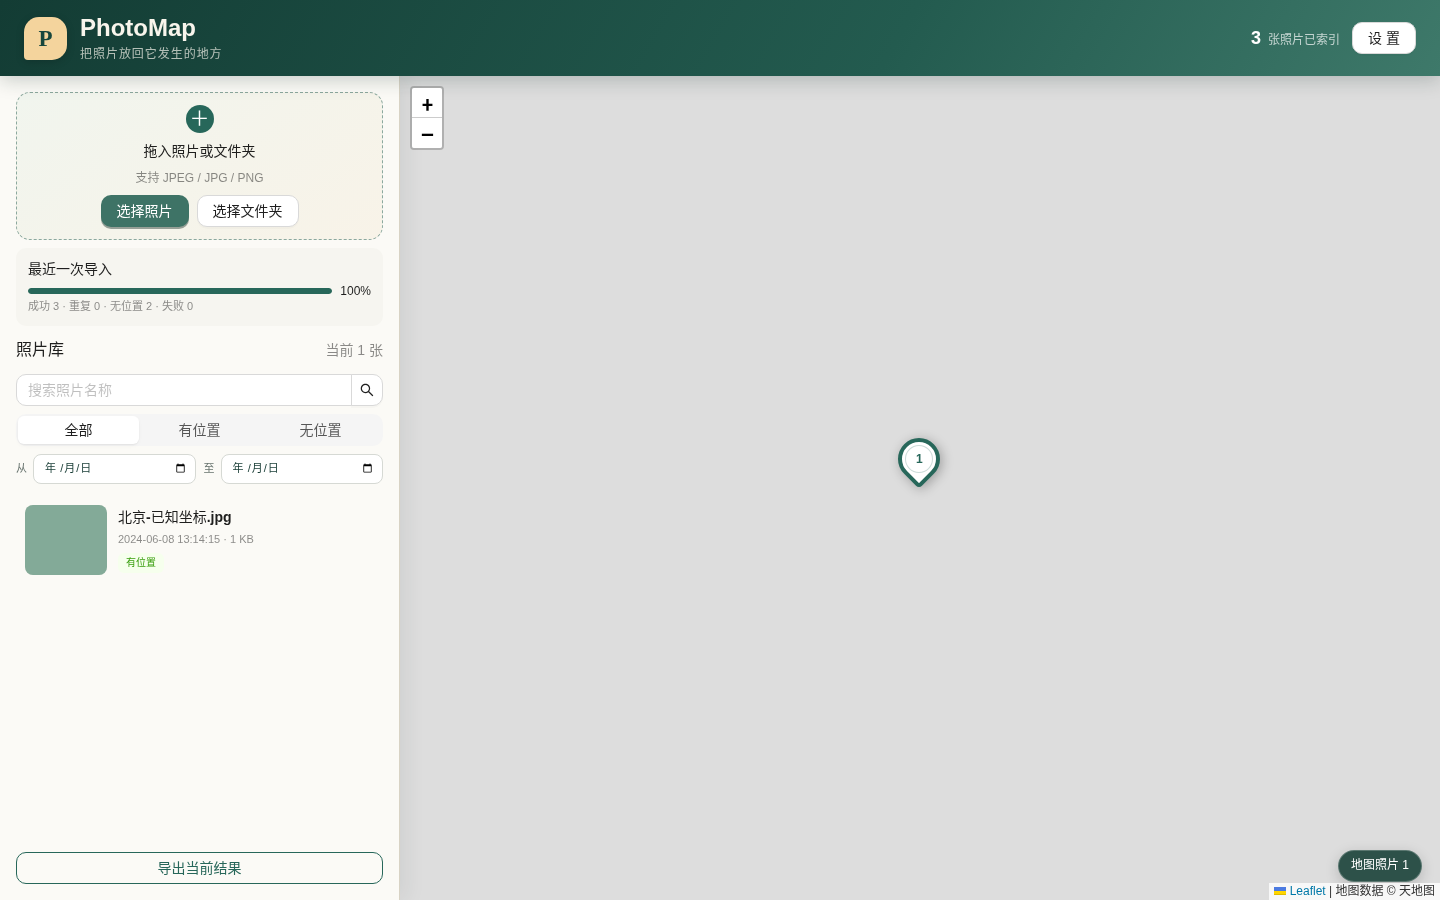Screen dimensions: 1440x900
Task: Click the import progress bar
Action: (180, 291)
